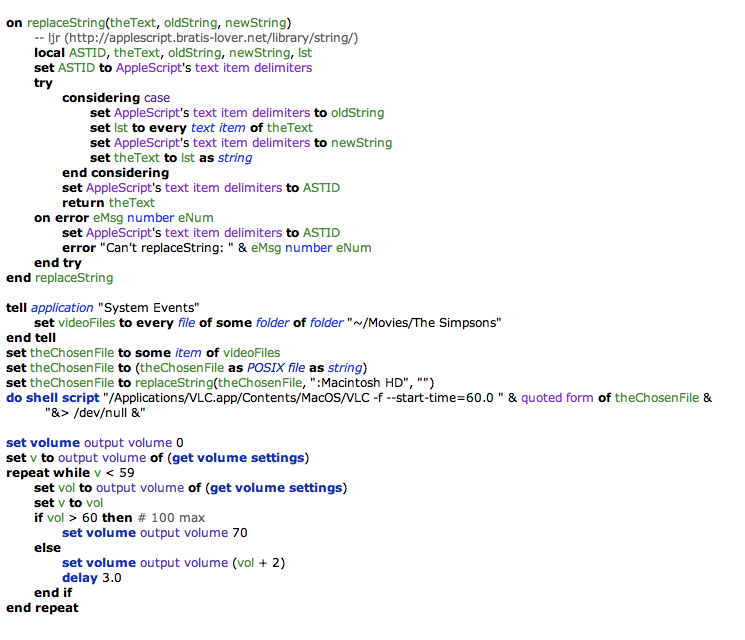Click the 'set v to vol' line
745x640 pixels.
(68, 503)
